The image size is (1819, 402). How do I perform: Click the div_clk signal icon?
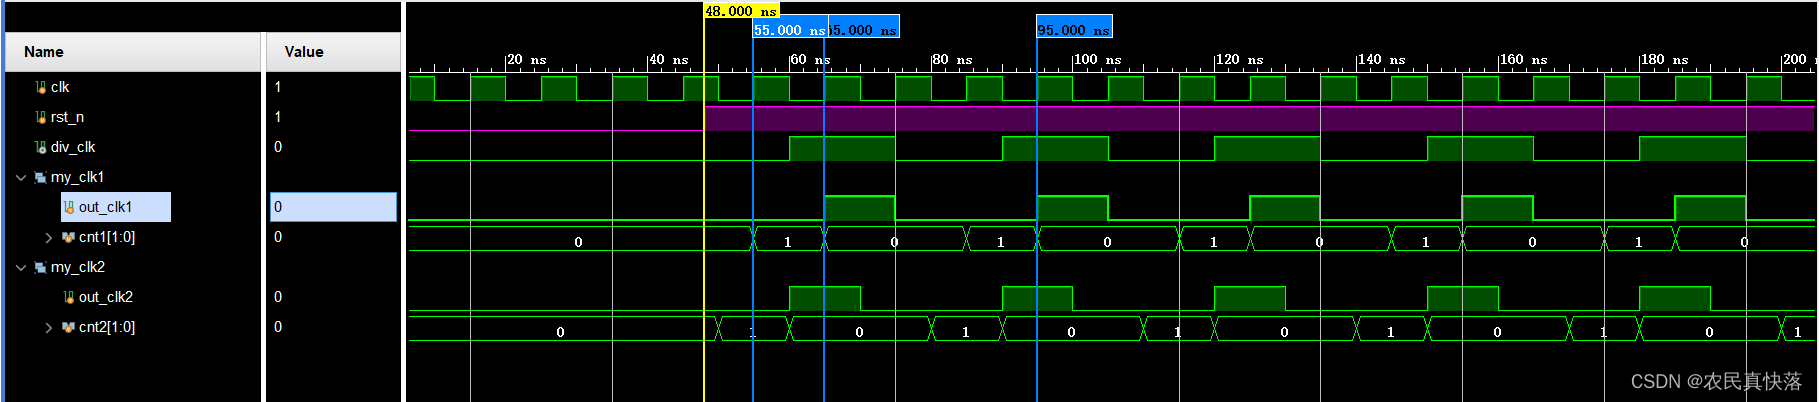click(x=41, y=148)
